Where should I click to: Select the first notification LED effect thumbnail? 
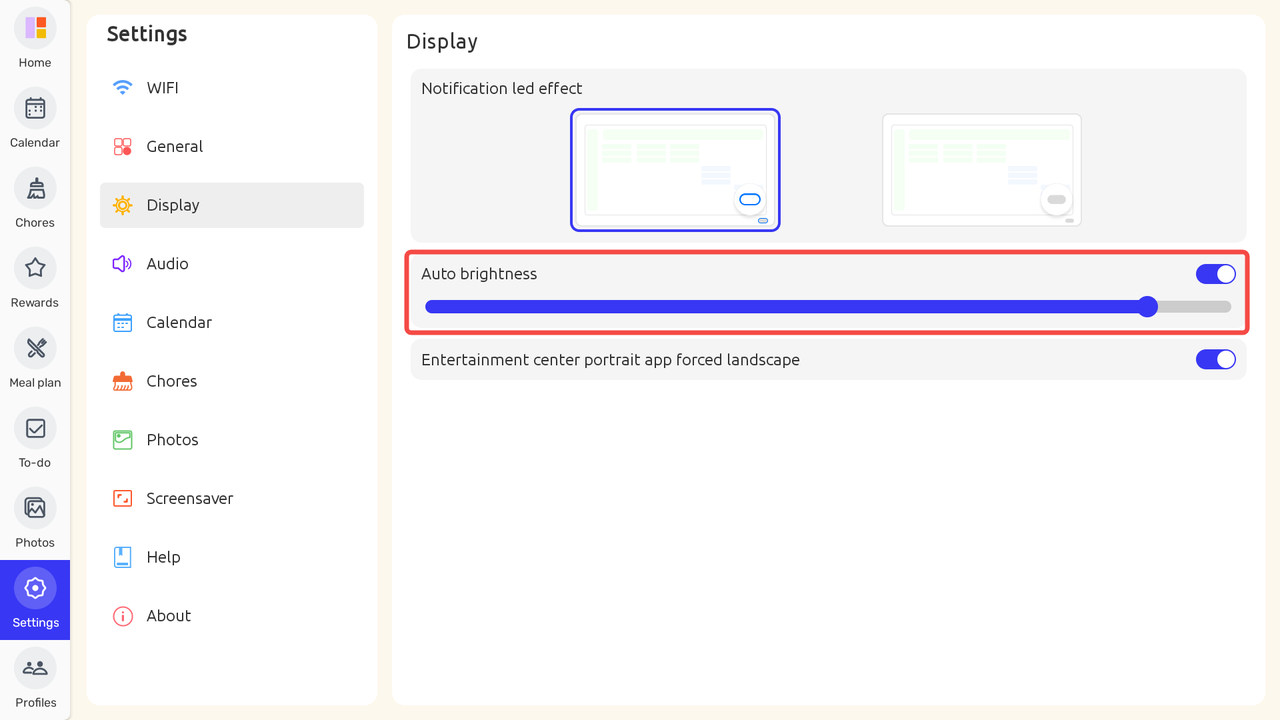point(675,170)
